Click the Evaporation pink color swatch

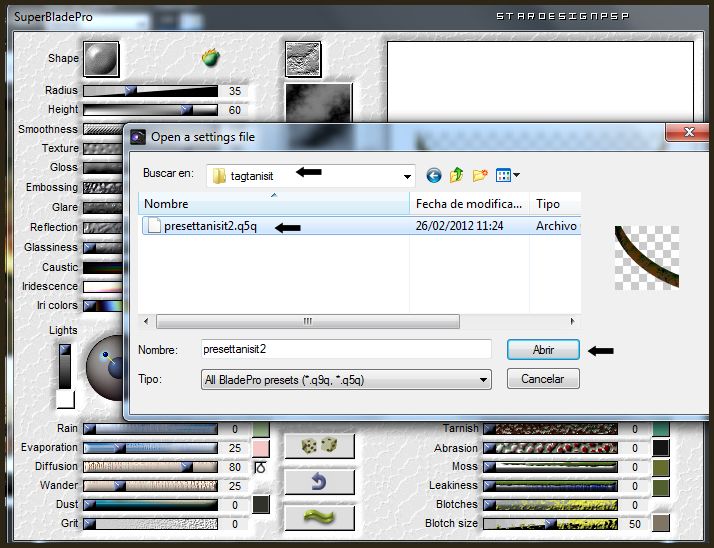click(261, 448)
